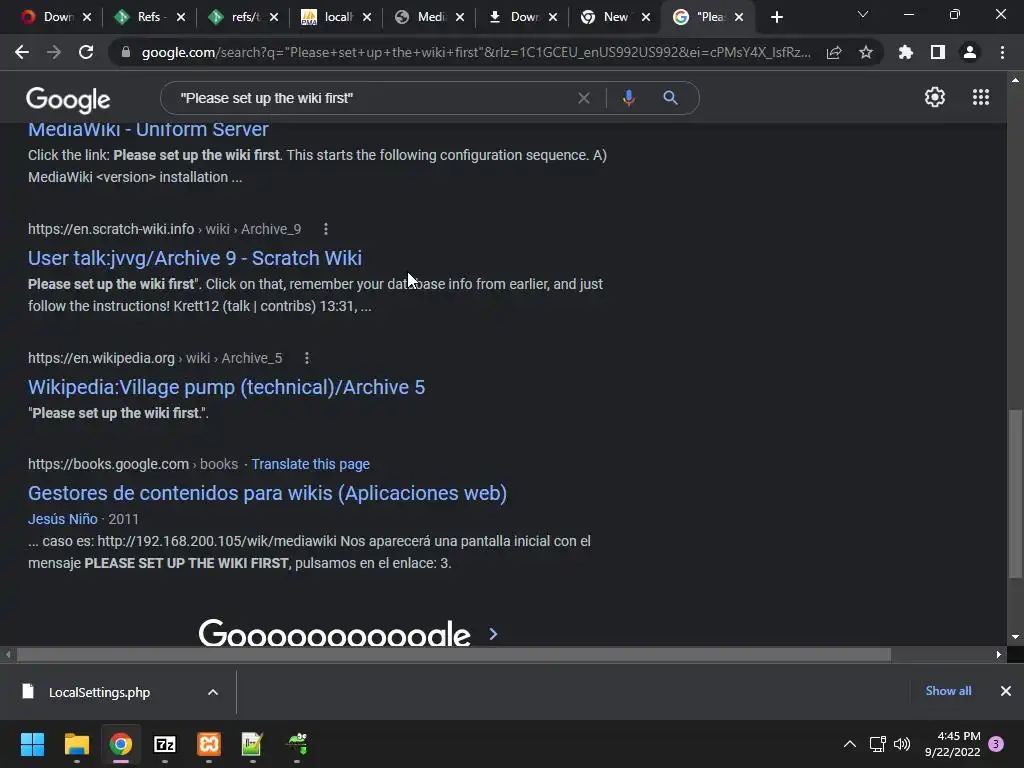Switch to the New Tab tab
This screenshot has width=1024, height=768.
tap(615, 17)
